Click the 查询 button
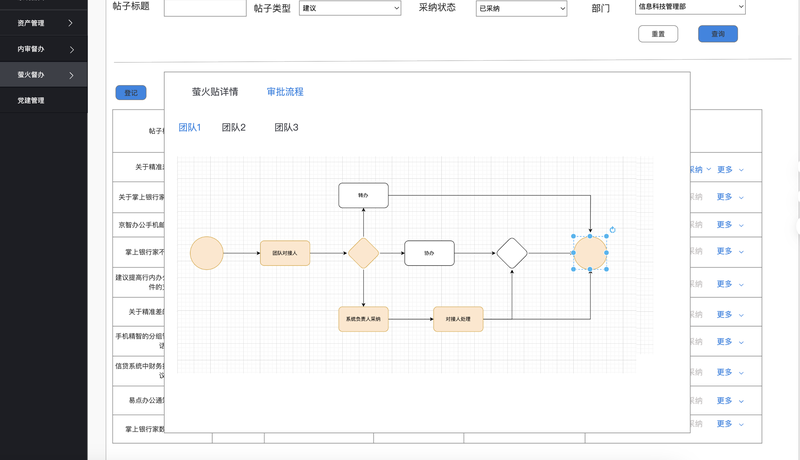Image resolution: width=800 pixels, height=460 pixels. click(718, 34)
